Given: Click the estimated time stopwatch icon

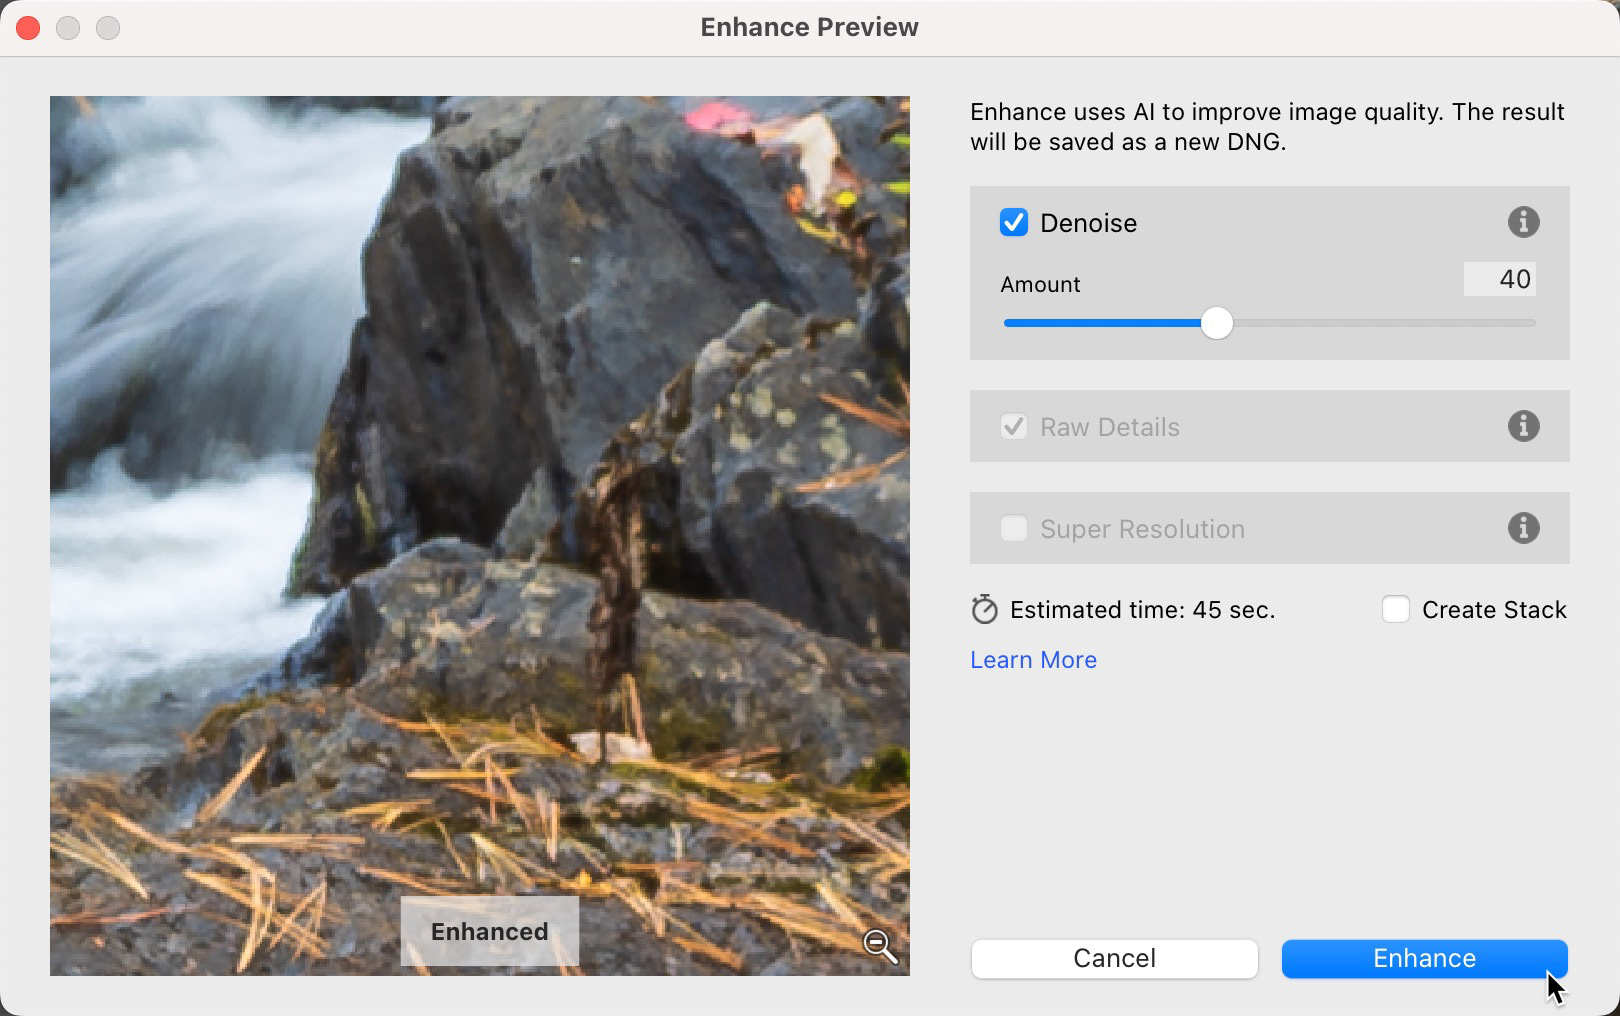Looking at the screenshot, I should pyautogui.click(x=984, y=610).
